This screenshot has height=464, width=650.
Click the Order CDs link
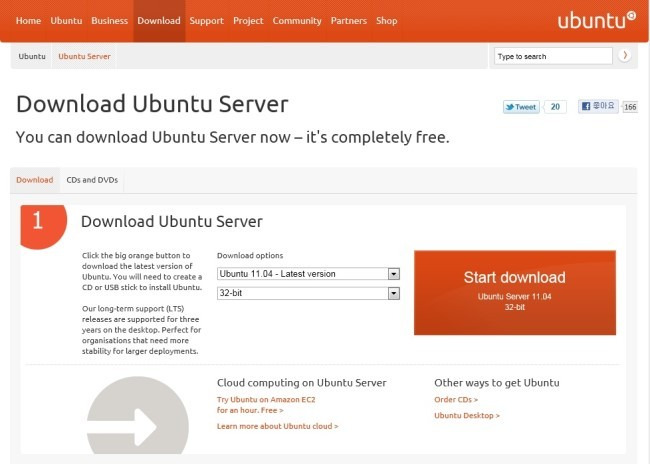tap(456, 400)
